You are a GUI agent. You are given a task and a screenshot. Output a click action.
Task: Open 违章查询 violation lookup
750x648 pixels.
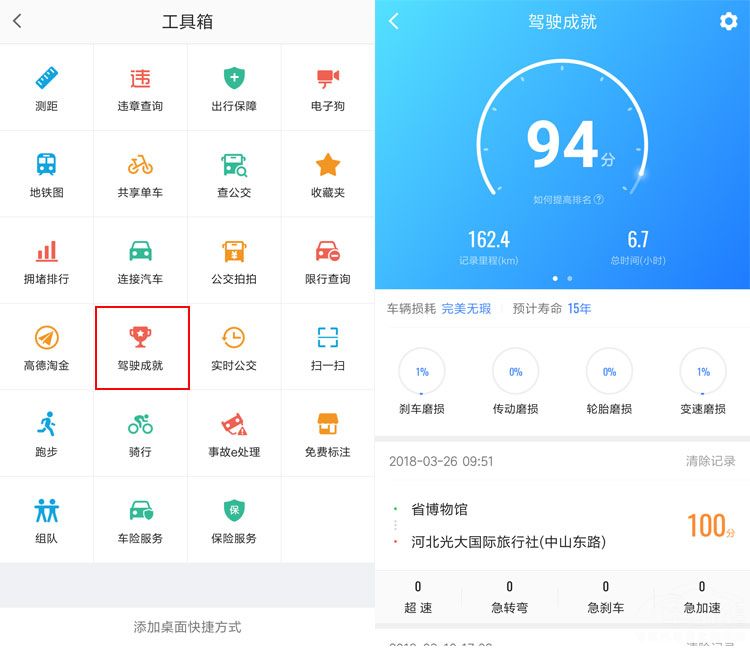point(140,88)
